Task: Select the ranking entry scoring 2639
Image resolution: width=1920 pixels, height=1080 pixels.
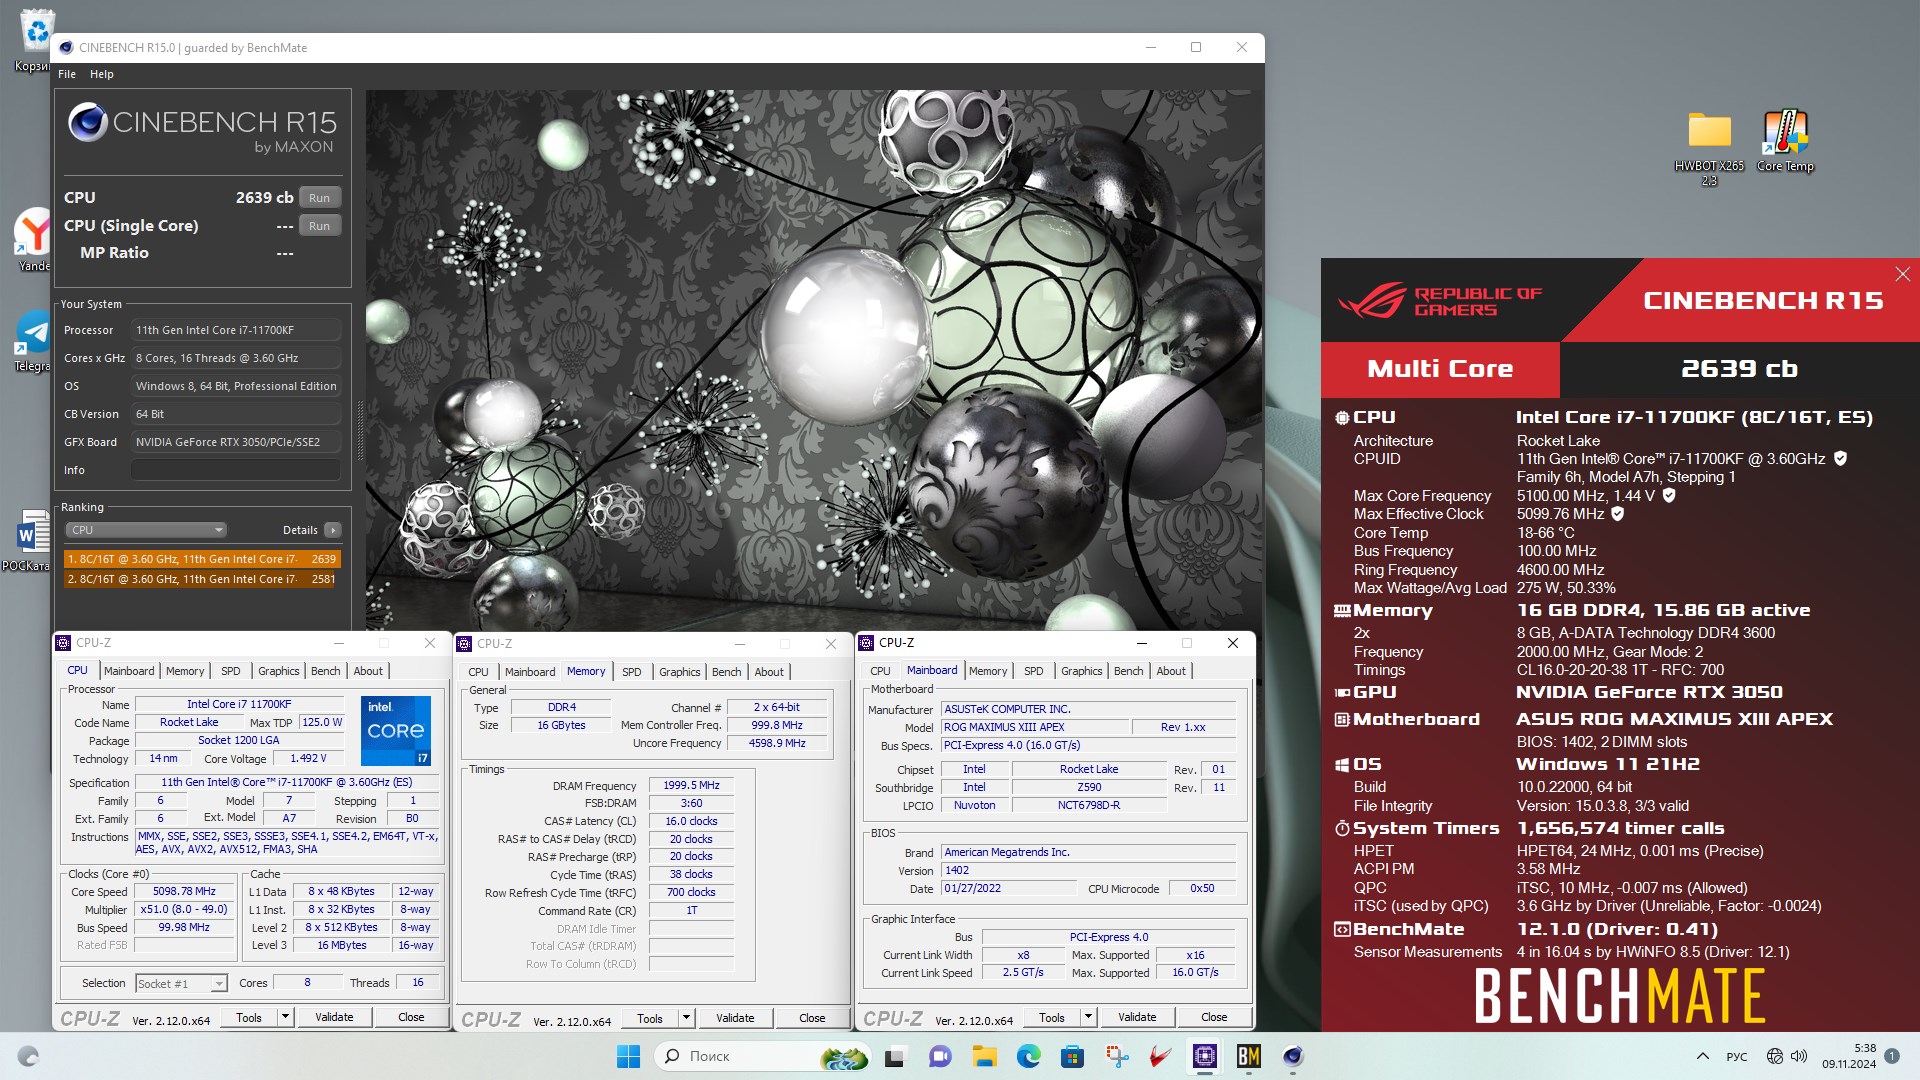Action: pos(202,559)
